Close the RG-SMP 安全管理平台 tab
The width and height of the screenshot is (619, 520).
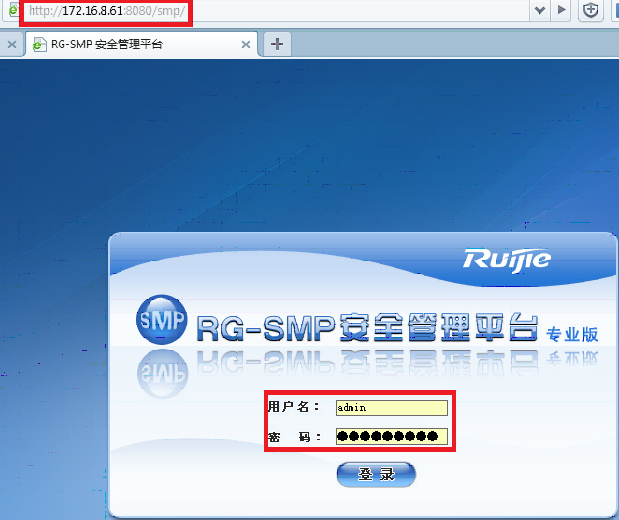click(x=246, y=45)
